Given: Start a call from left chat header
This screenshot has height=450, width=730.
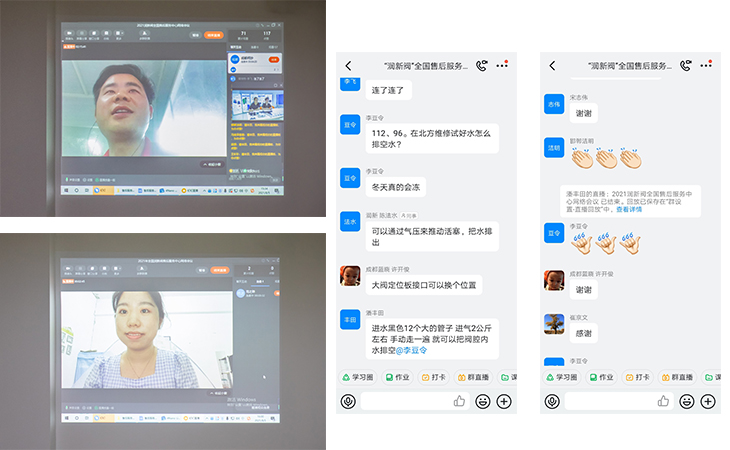Looking at the screenshot, I should tap(482, 66).
